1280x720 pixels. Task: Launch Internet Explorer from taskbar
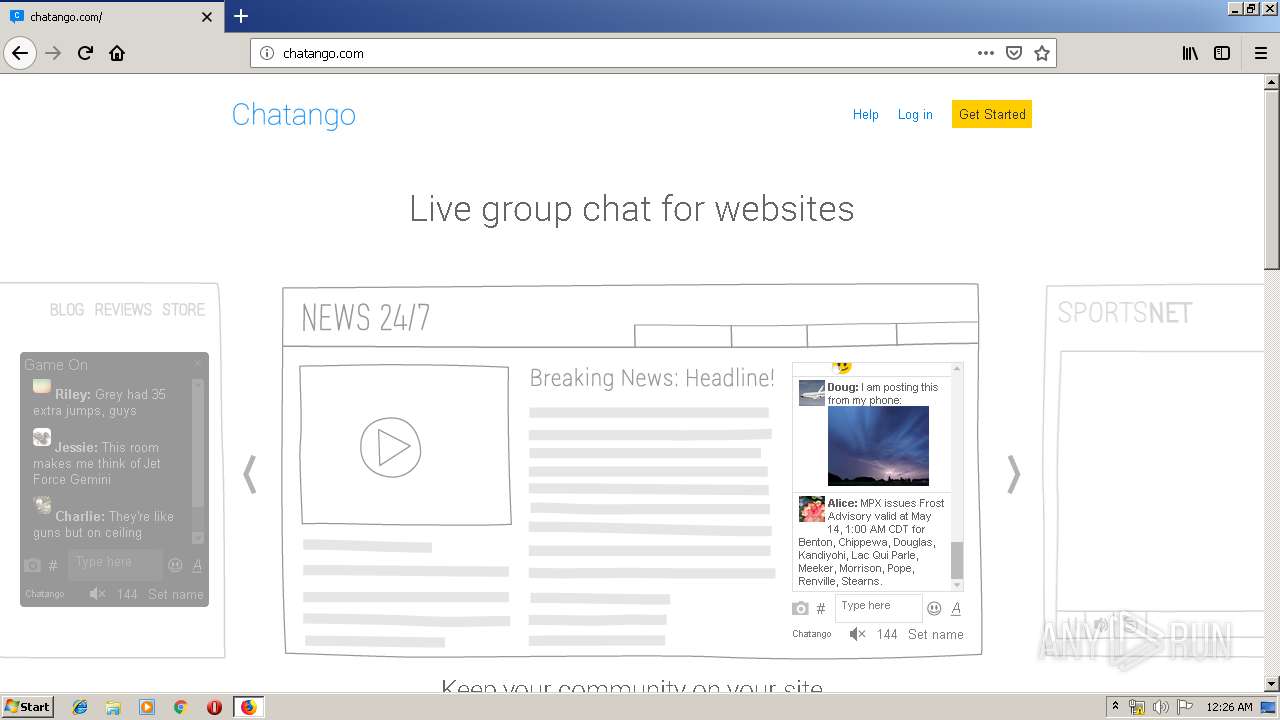(x=80, y=707)
